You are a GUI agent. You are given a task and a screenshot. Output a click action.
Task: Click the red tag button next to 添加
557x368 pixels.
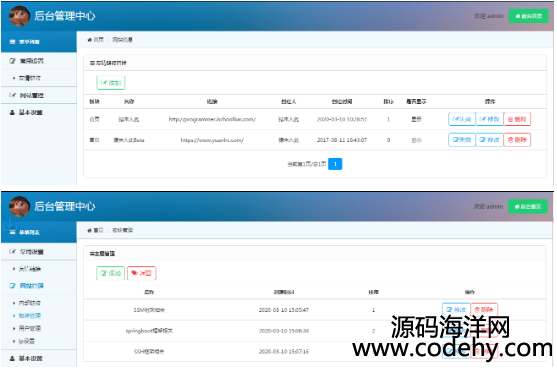click(x=141, y=273)
